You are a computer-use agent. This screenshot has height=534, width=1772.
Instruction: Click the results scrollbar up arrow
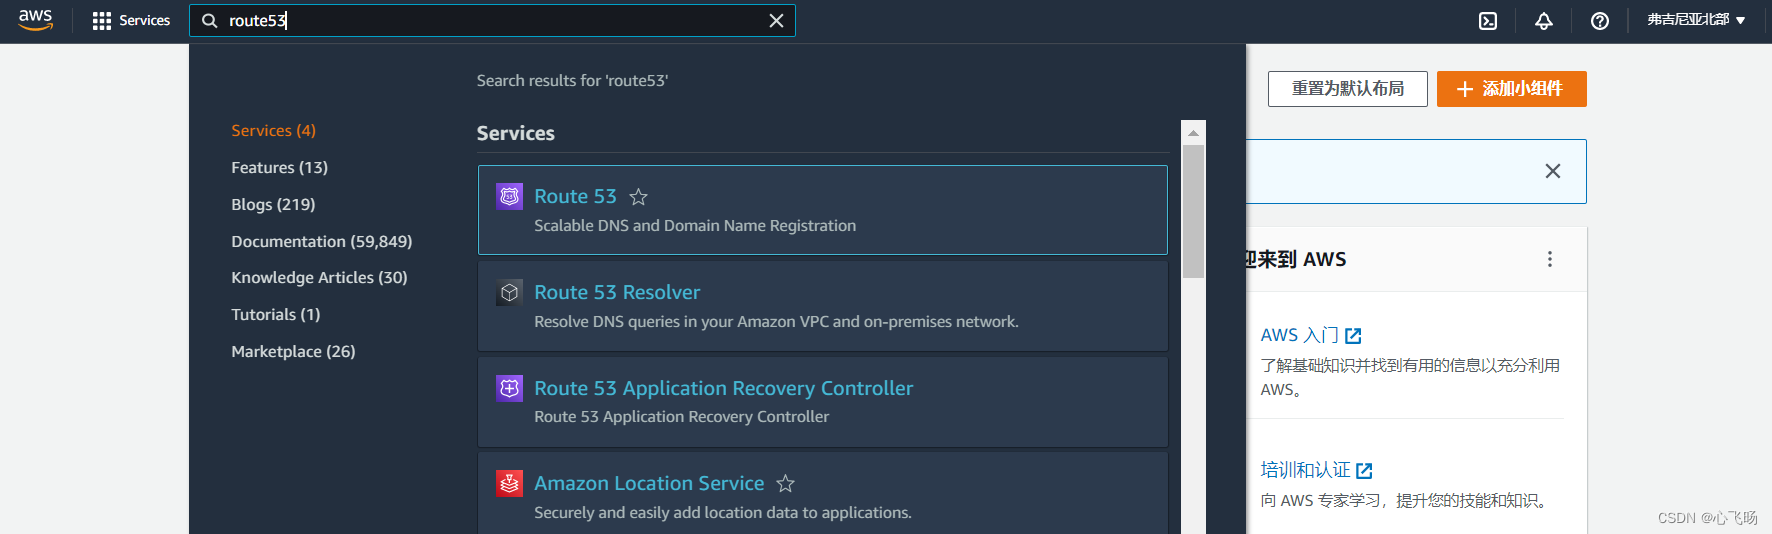[x=1193, y=132]
